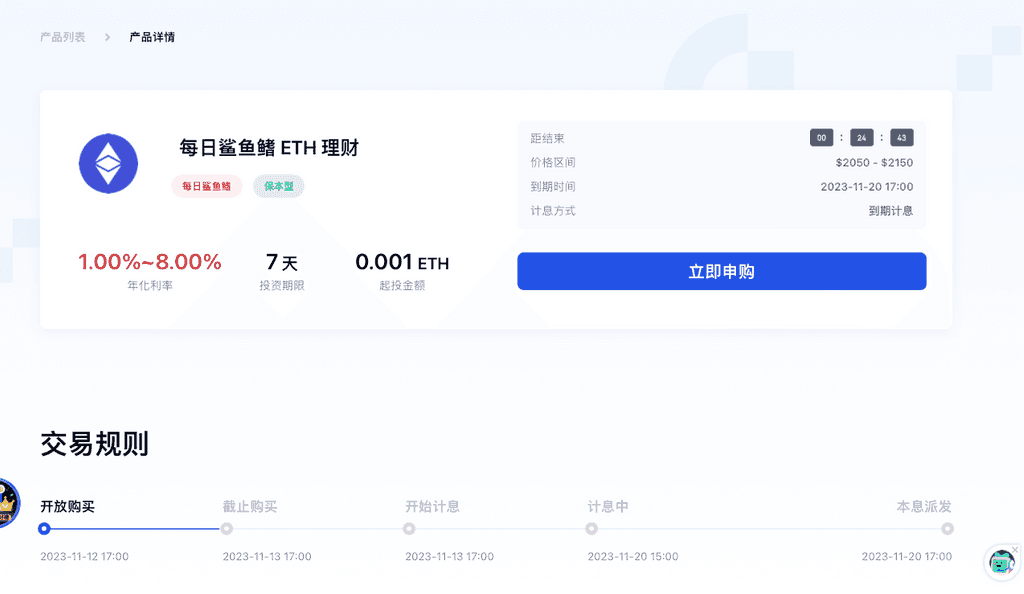
Task: Click the countdown seconds box
Action: 902,138
